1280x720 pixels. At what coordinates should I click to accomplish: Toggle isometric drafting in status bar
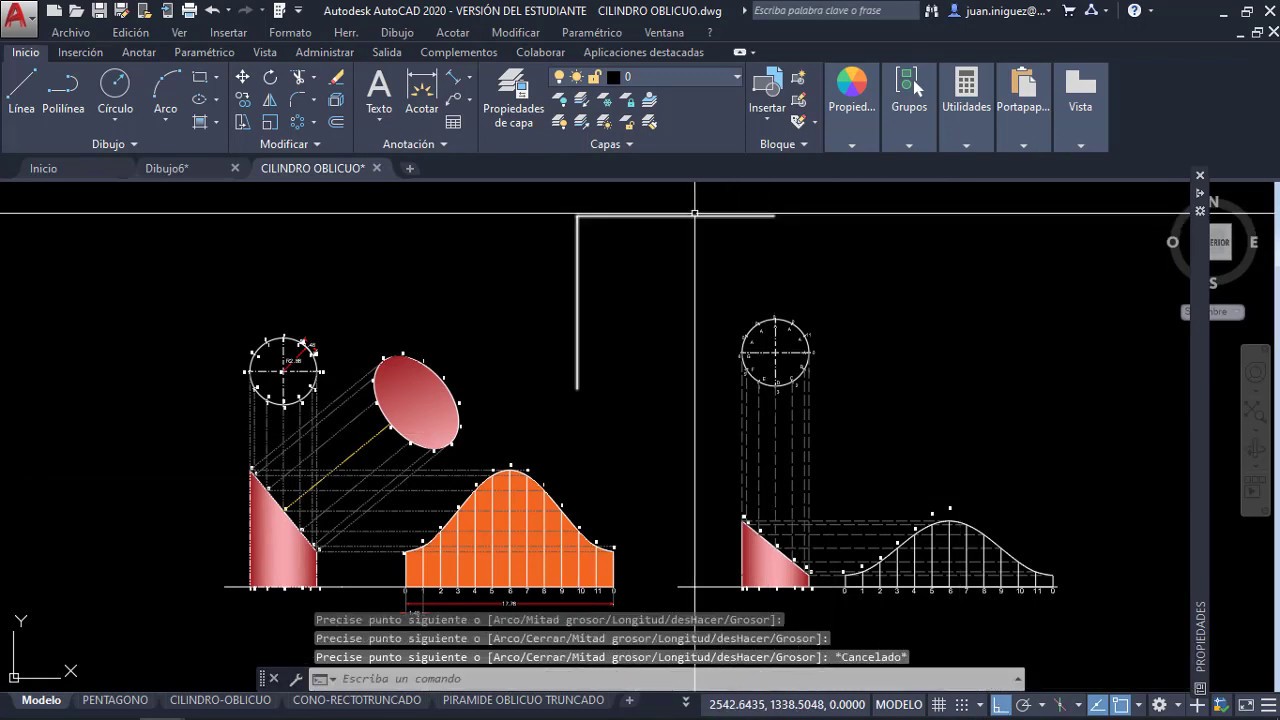tap(1060, 705)
